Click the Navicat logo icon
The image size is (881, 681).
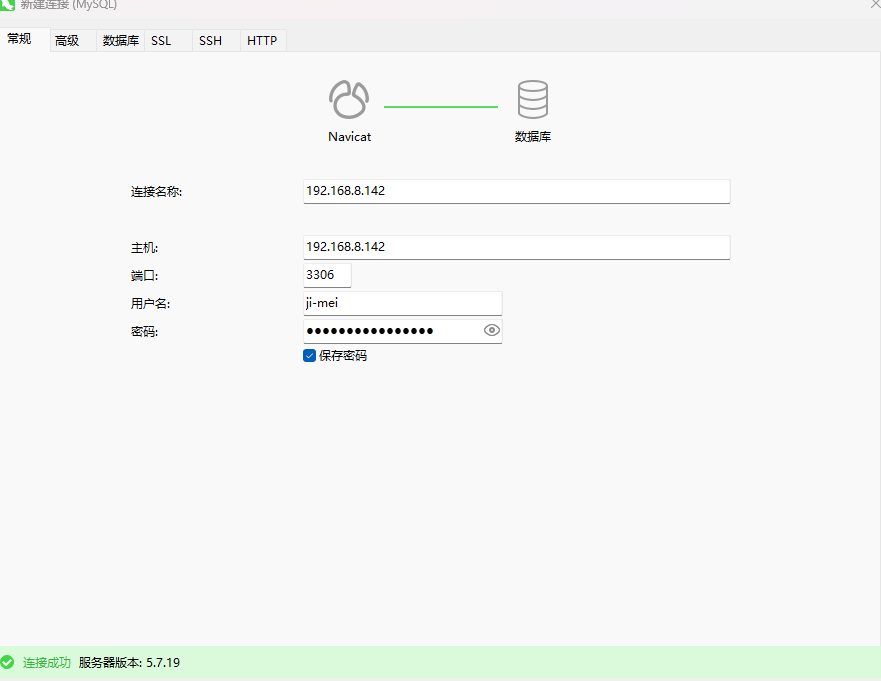(349, 99)
